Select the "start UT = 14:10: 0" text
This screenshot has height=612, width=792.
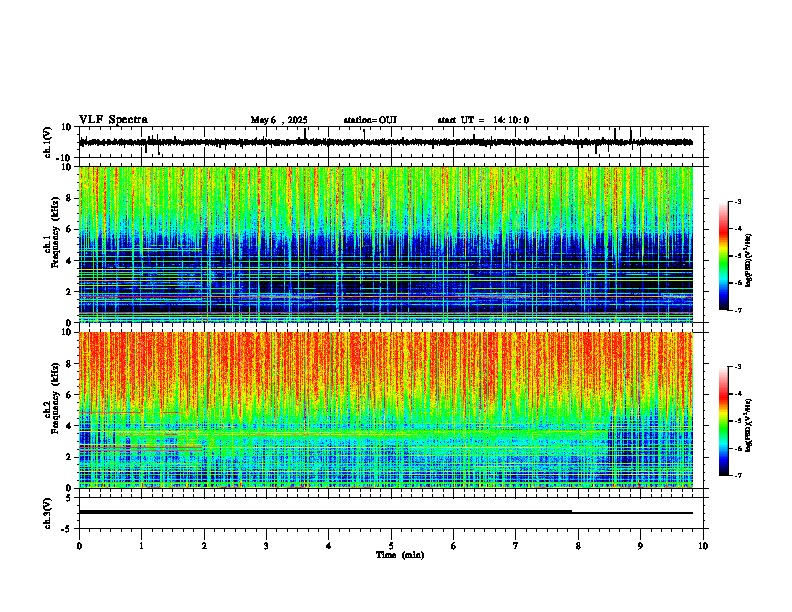coord(483,120)
